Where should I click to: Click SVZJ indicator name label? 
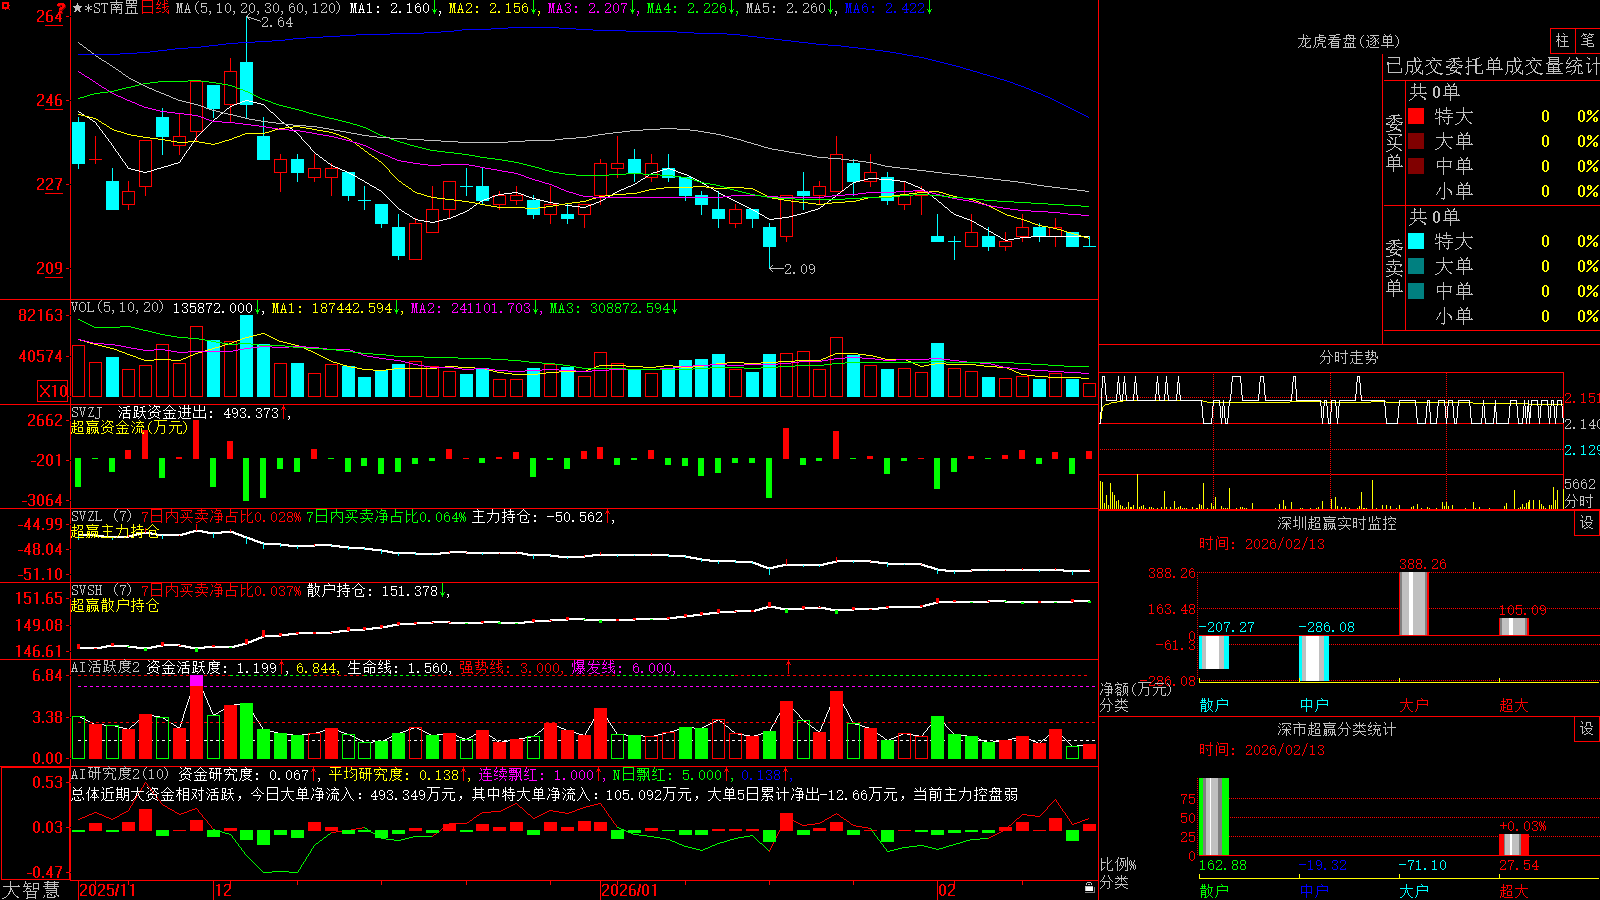[87, 412]
